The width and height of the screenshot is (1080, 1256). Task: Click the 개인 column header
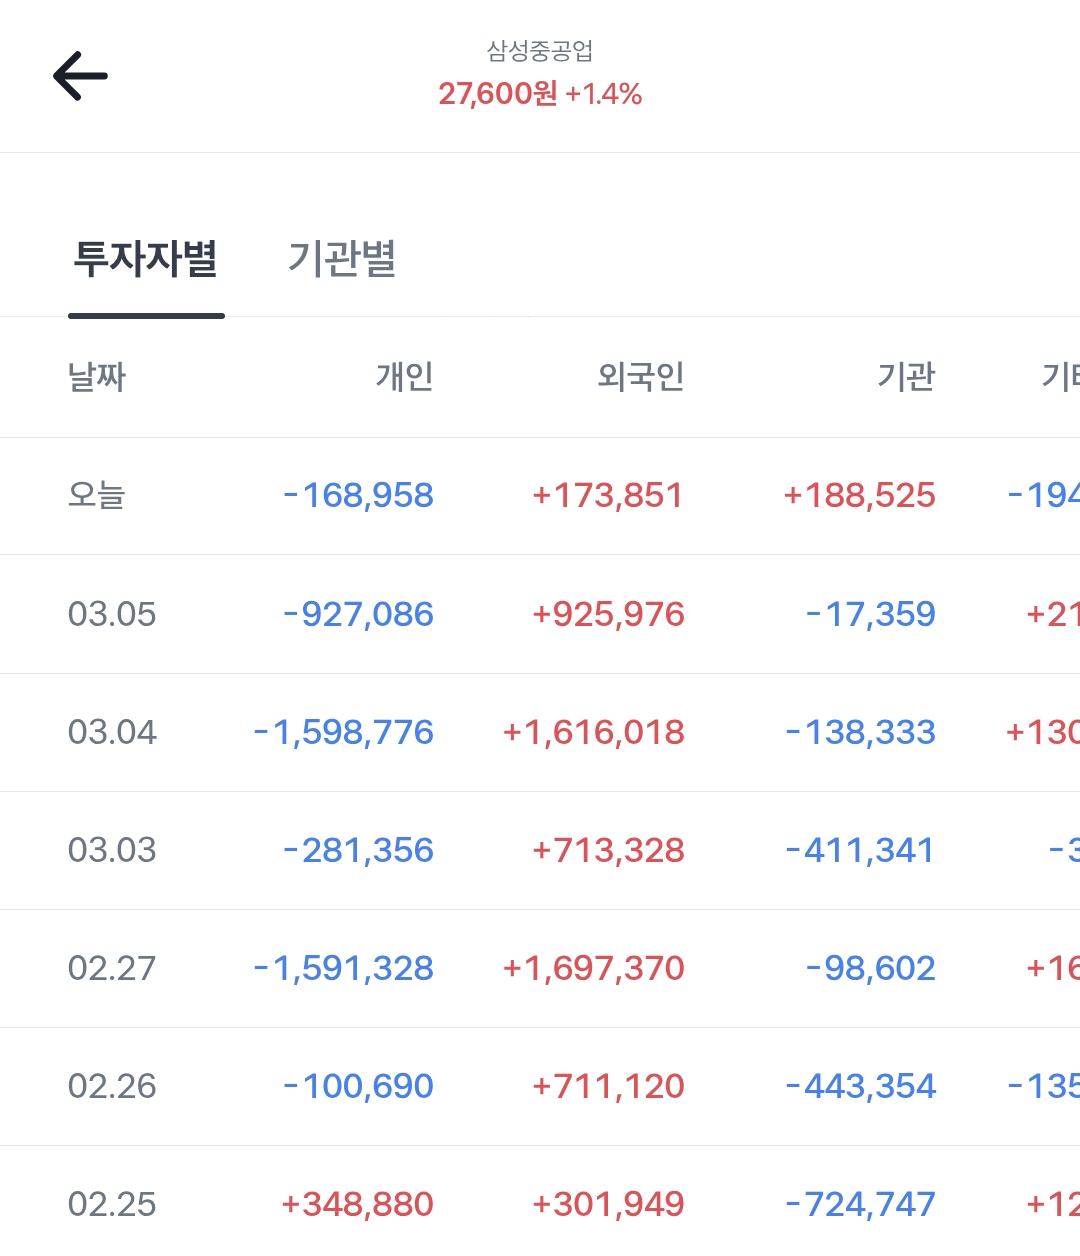click(404, 377)
